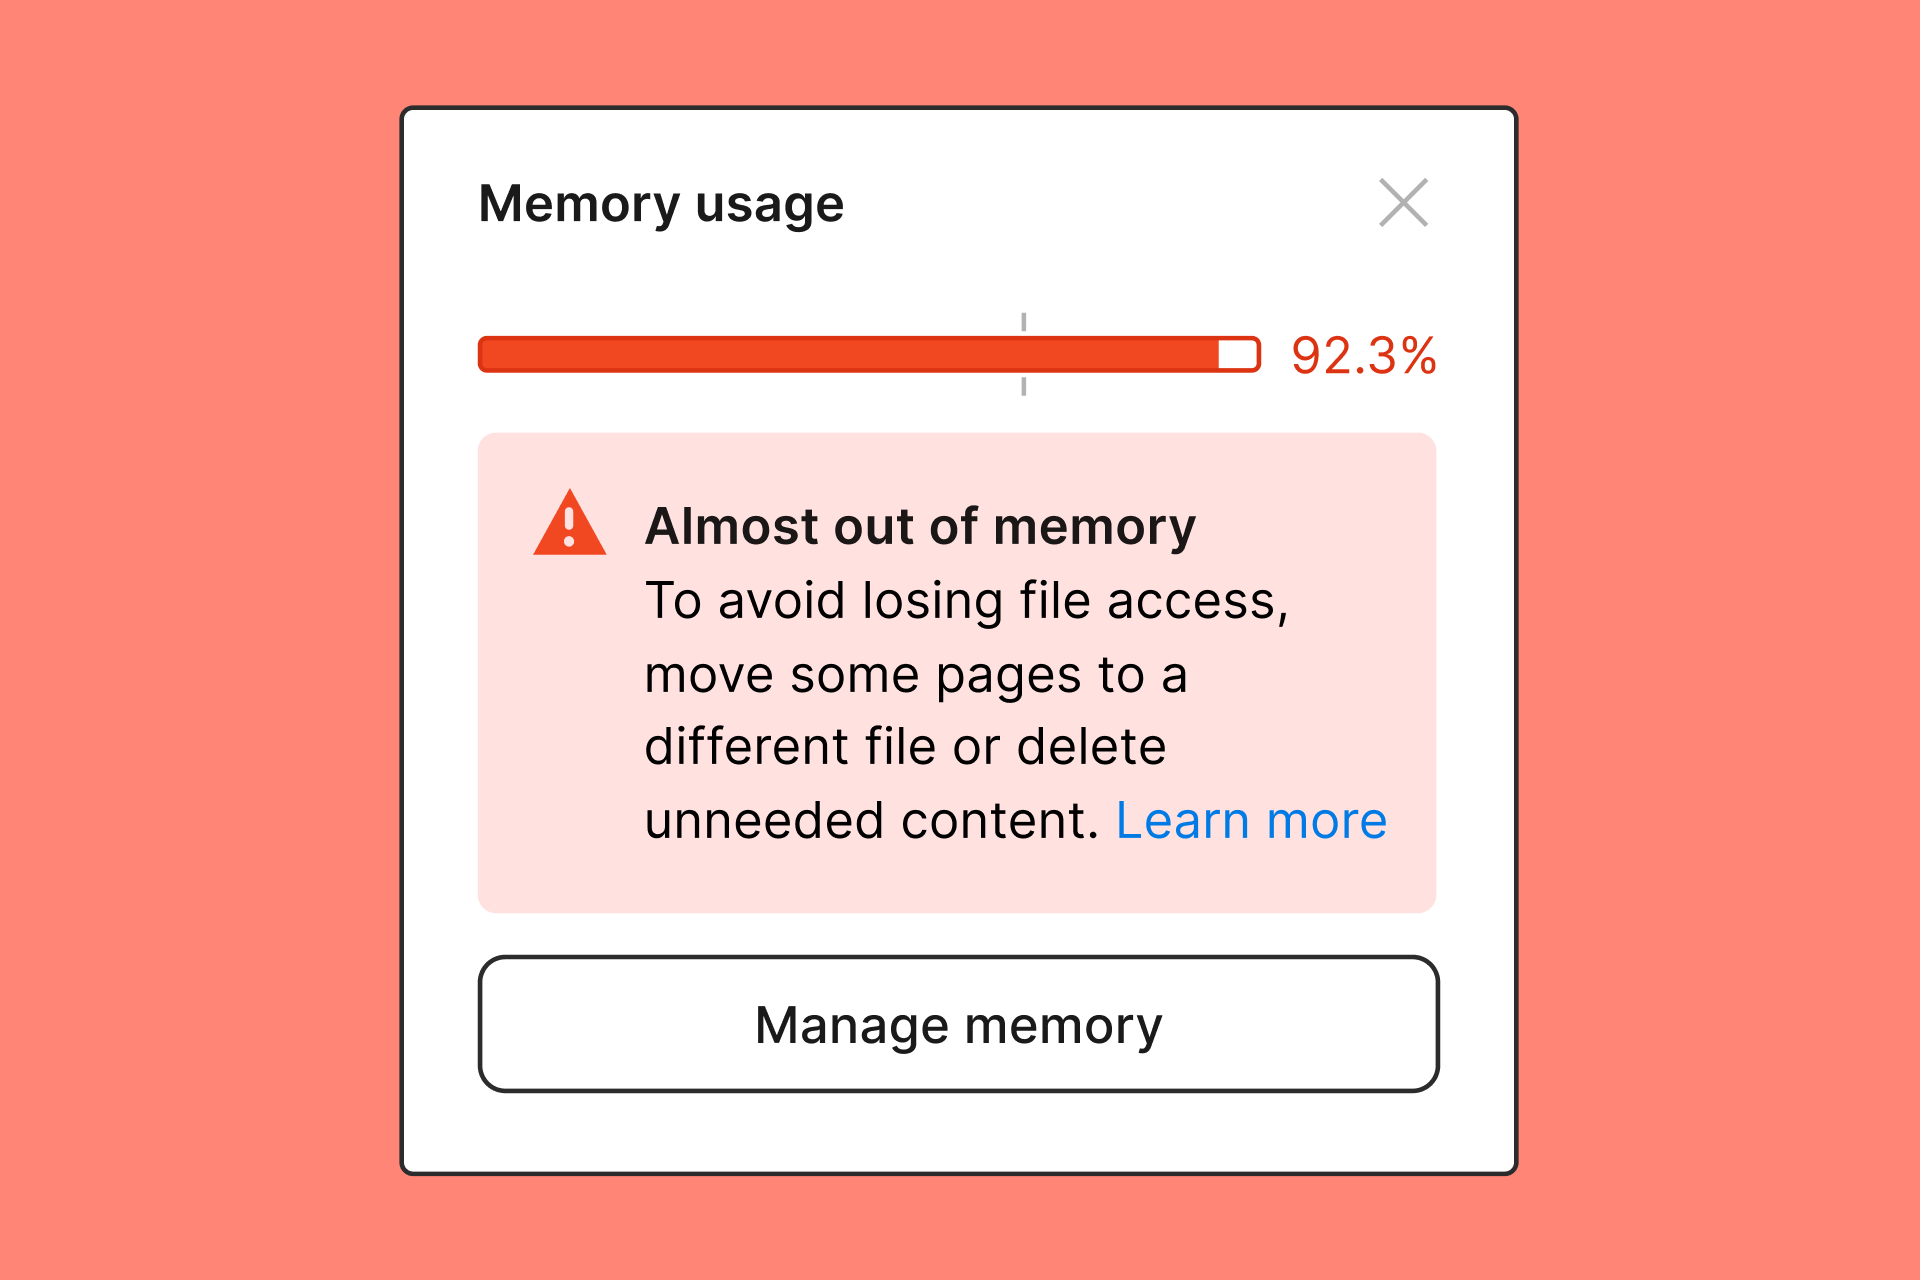Open the Learn more link
The width and height of the screenshot is (1920, 1280).
1251,821
